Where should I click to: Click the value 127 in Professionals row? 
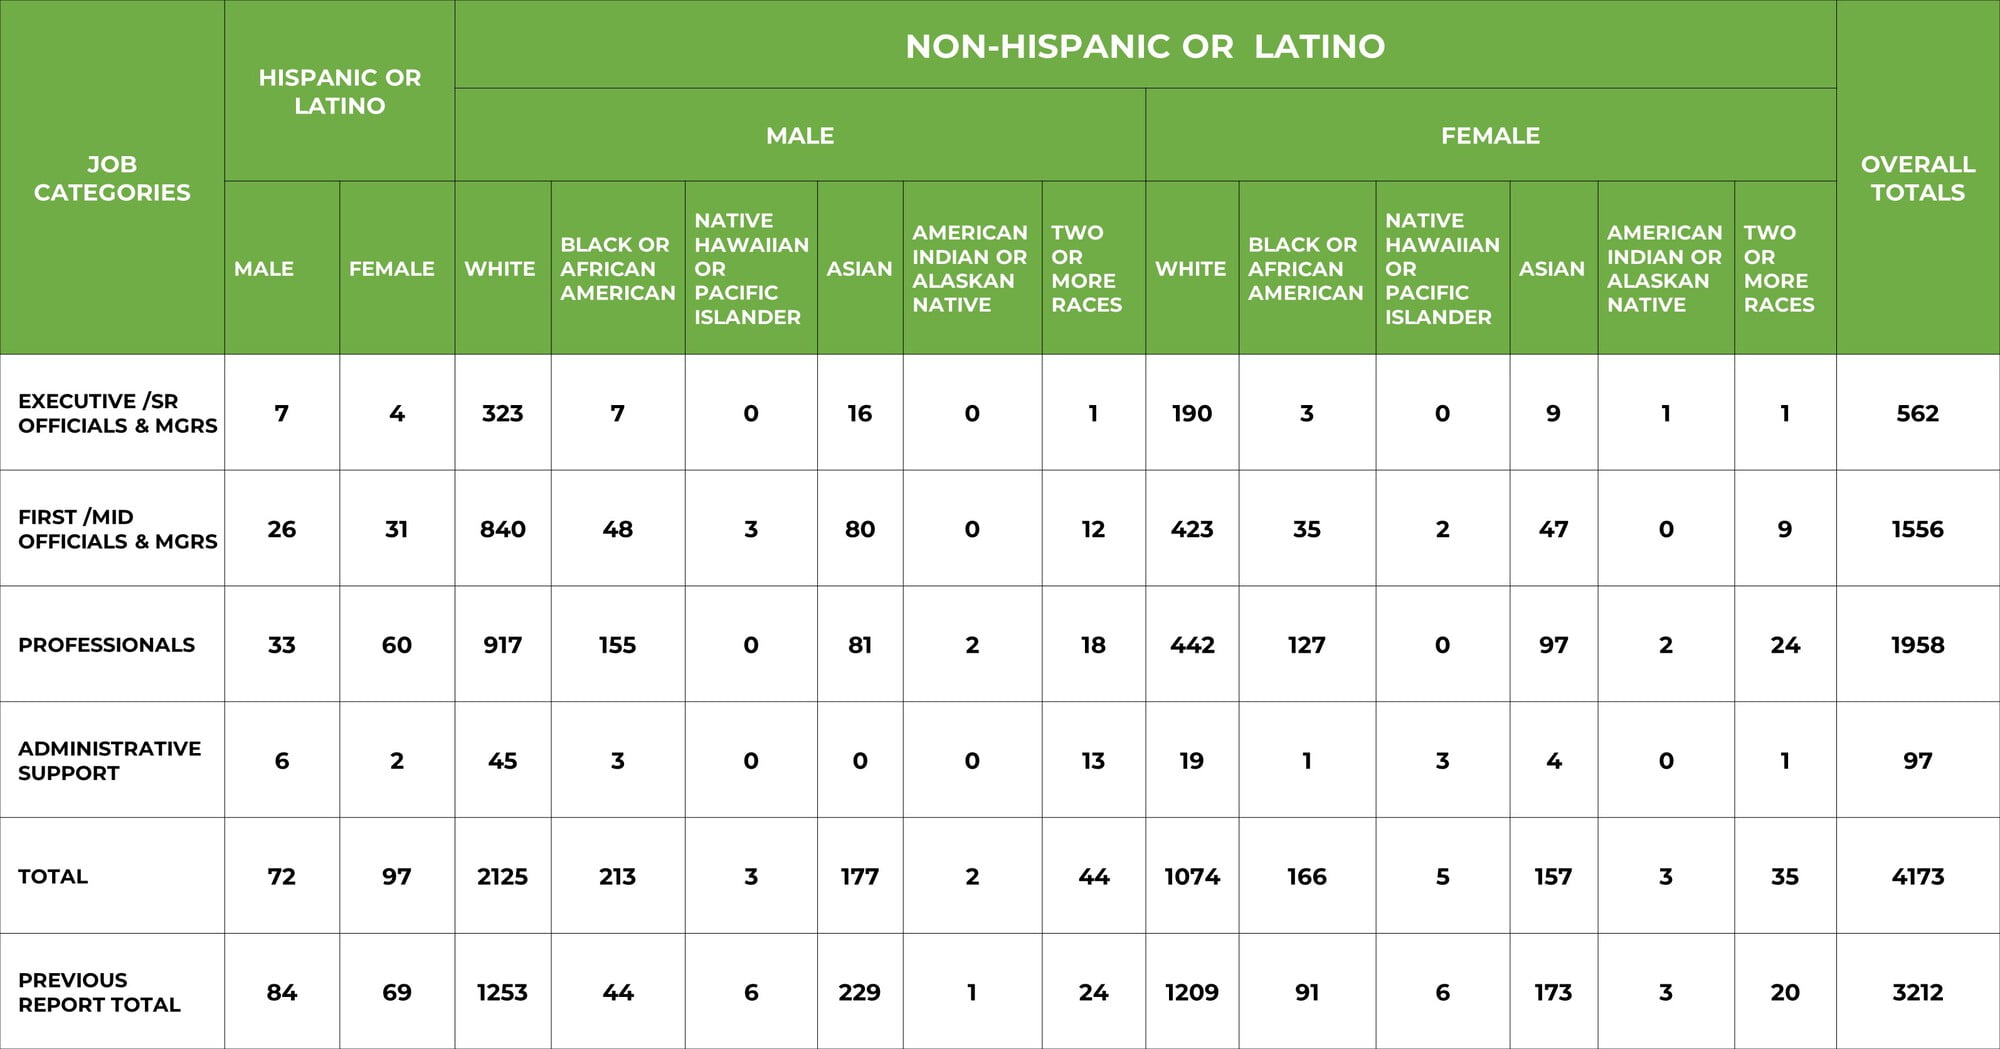click(x=1306, y=645)
